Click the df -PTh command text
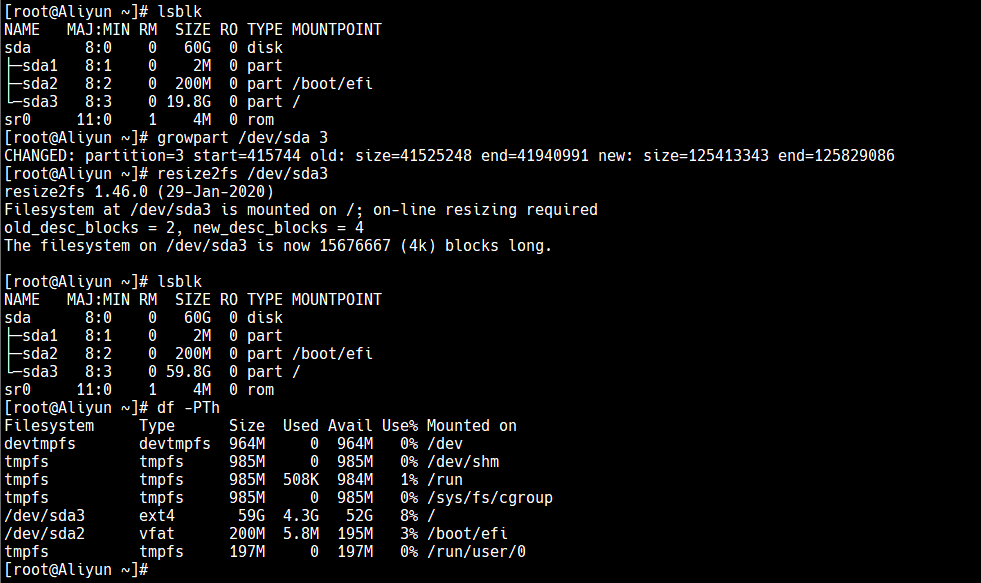The height and width of the screenshot is (583, 981). click(188, 408)
